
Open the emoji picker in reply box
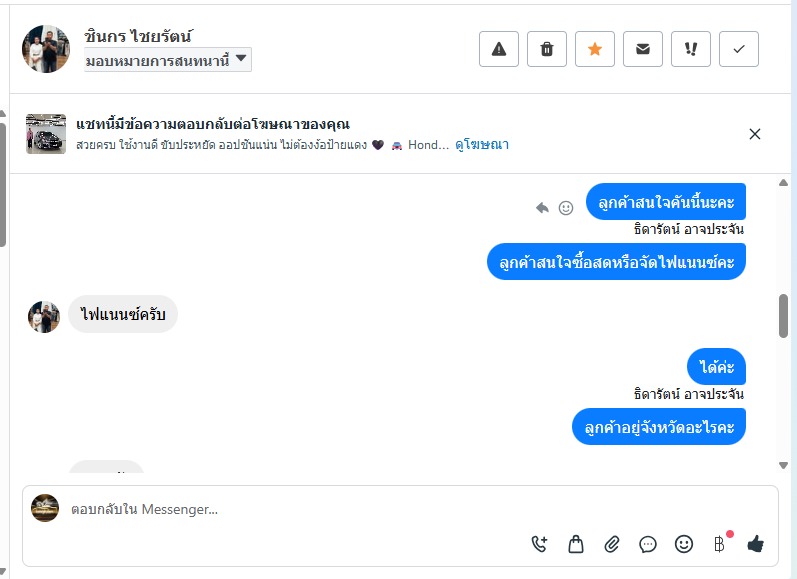684,544
